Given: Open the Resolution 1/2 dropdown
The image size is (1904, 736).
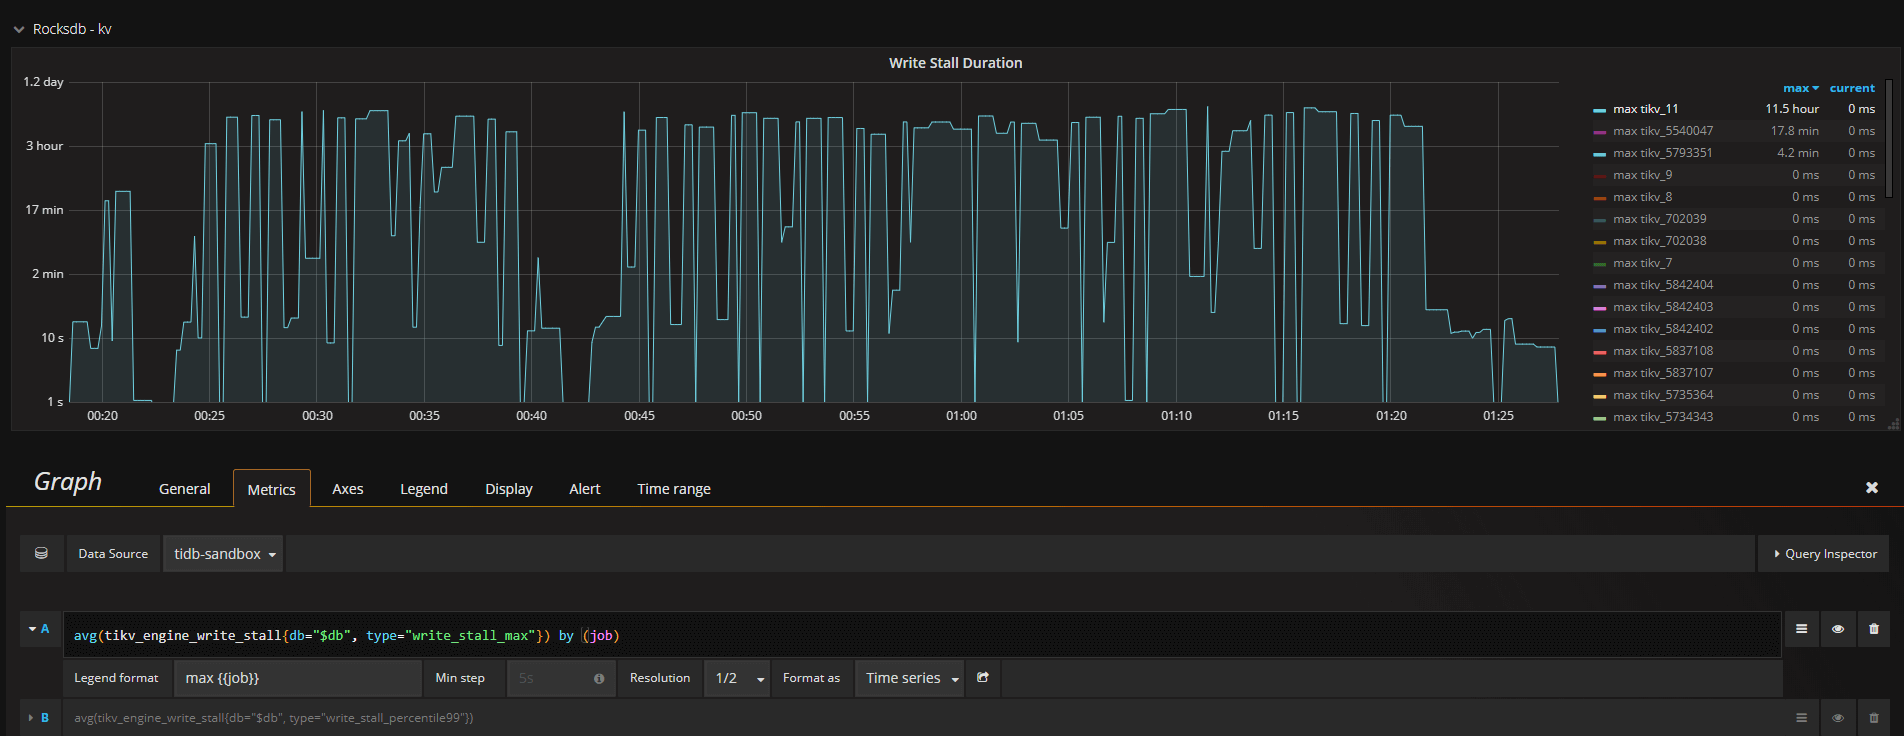Looking at the screenshot, I should pyautogui.click(x=737, y=678).
